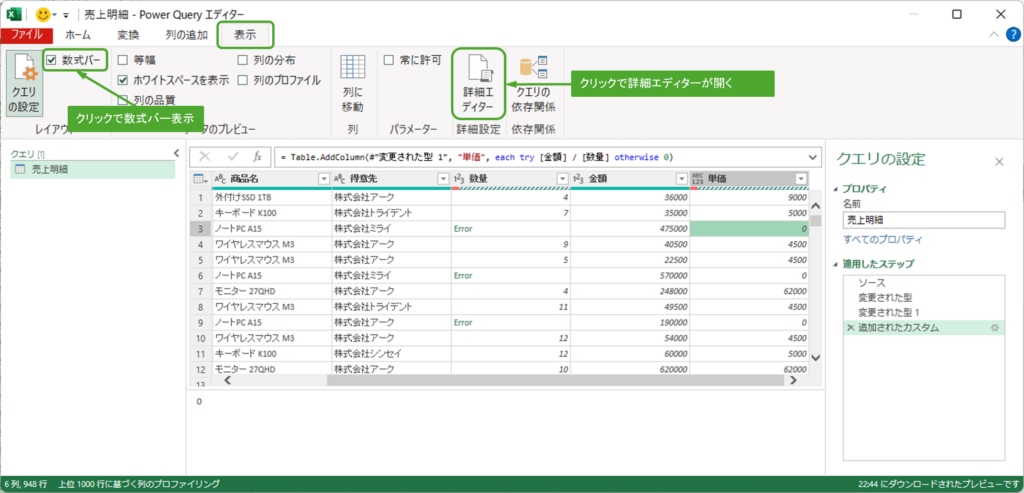1024x493 pixels.
Task: Enable the 等幅 checkbox
Action: pos(123,61)
